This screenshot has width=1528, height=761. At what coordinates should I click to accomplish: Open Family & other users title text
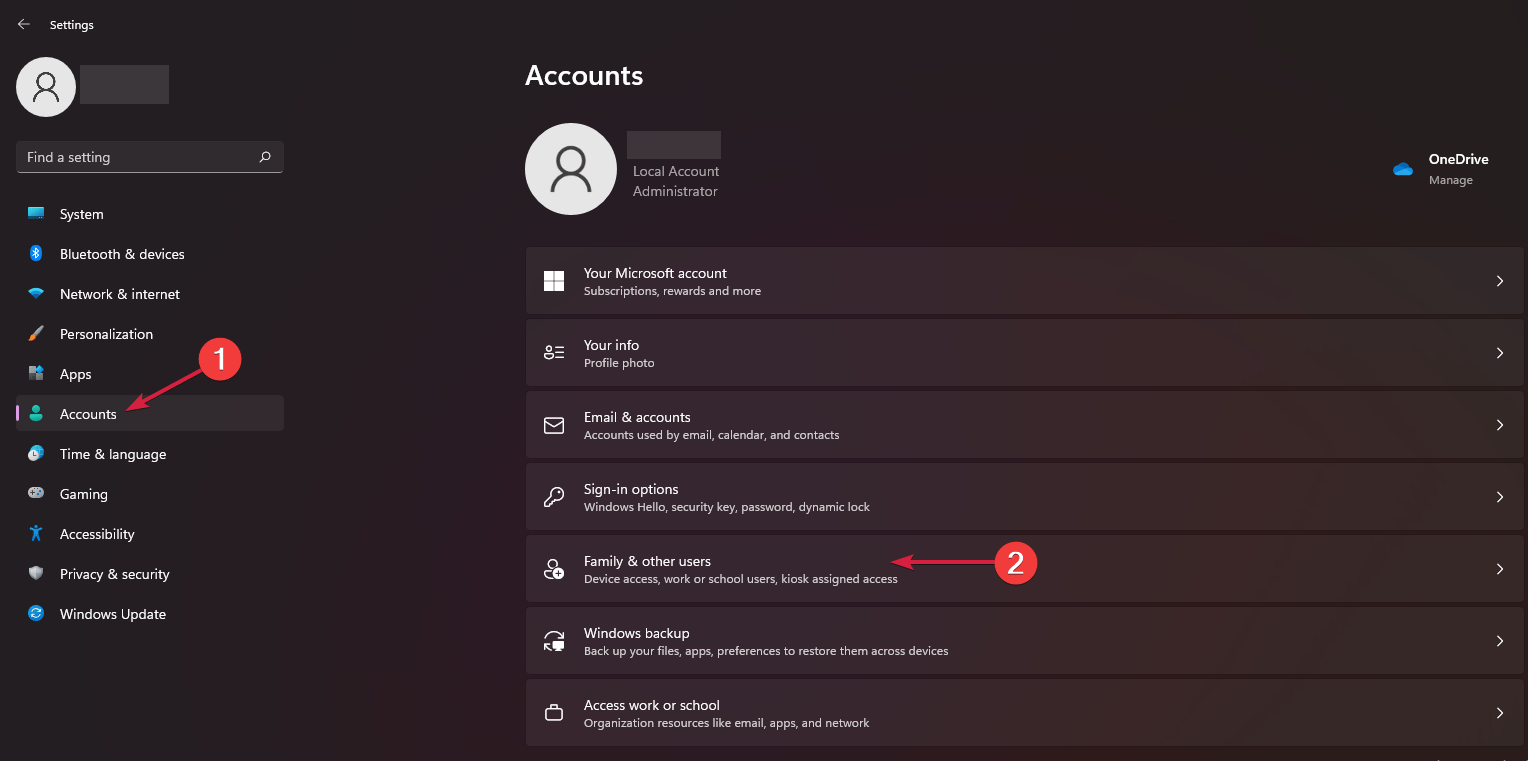[647, 561]
